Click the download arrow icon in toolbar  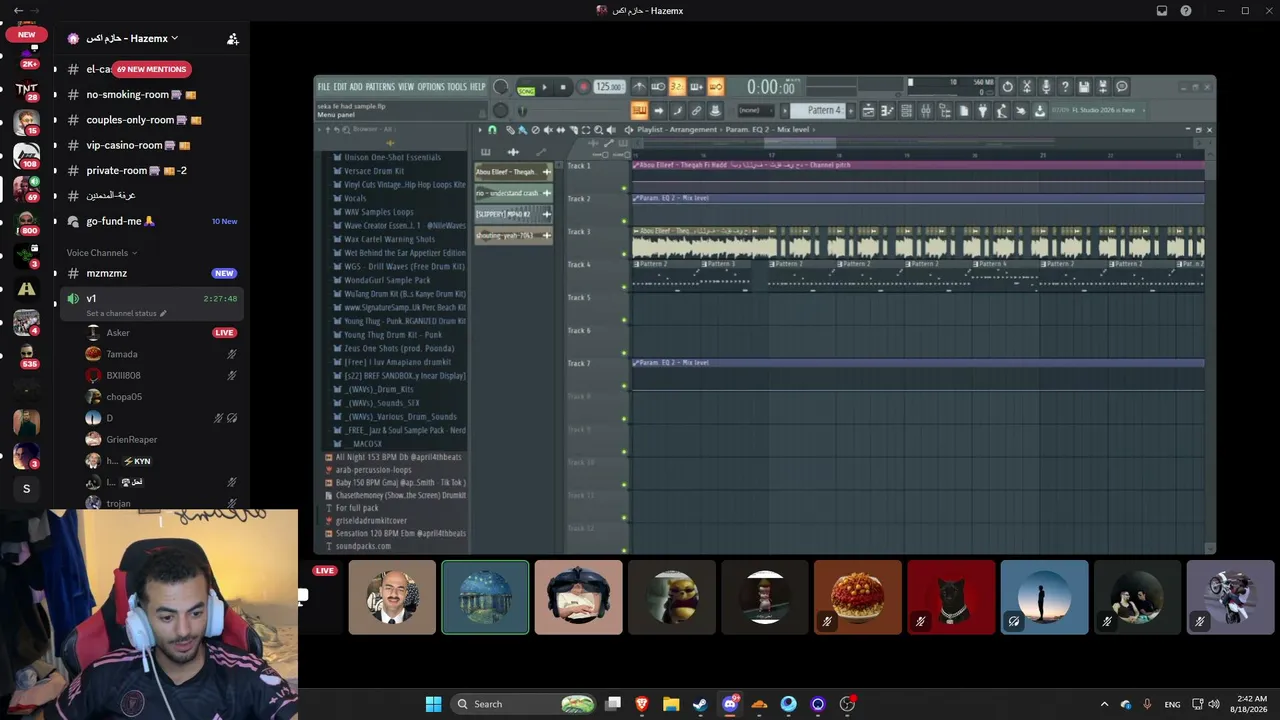[x=1040, y=111]
